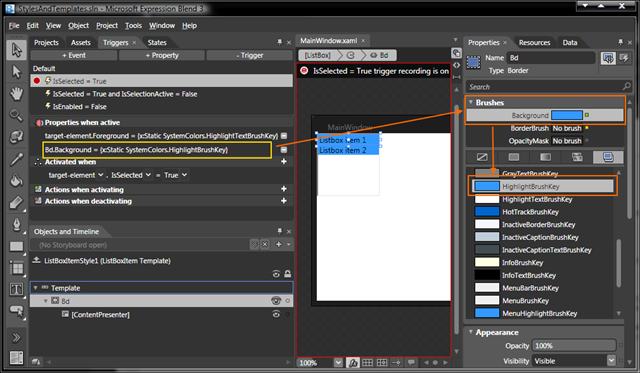Open advanced options marker for BorderBrush
The height and width of the screenshot is (373, 640).
587,128
